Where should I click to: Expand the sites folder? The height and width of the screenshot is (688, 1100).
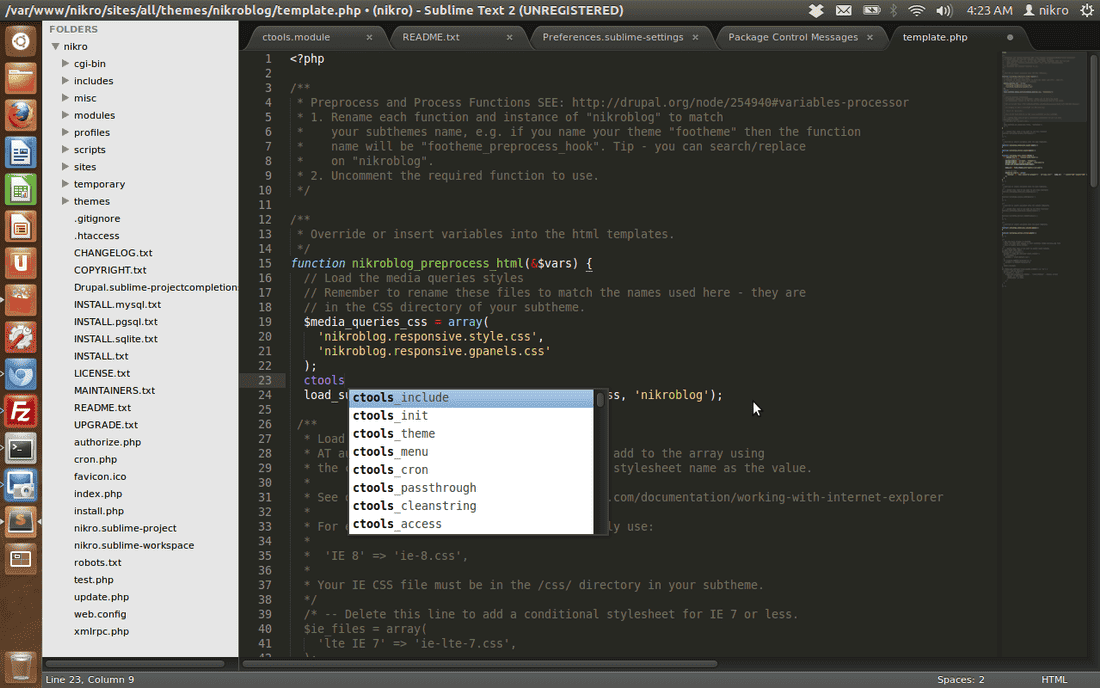point(65,166)
